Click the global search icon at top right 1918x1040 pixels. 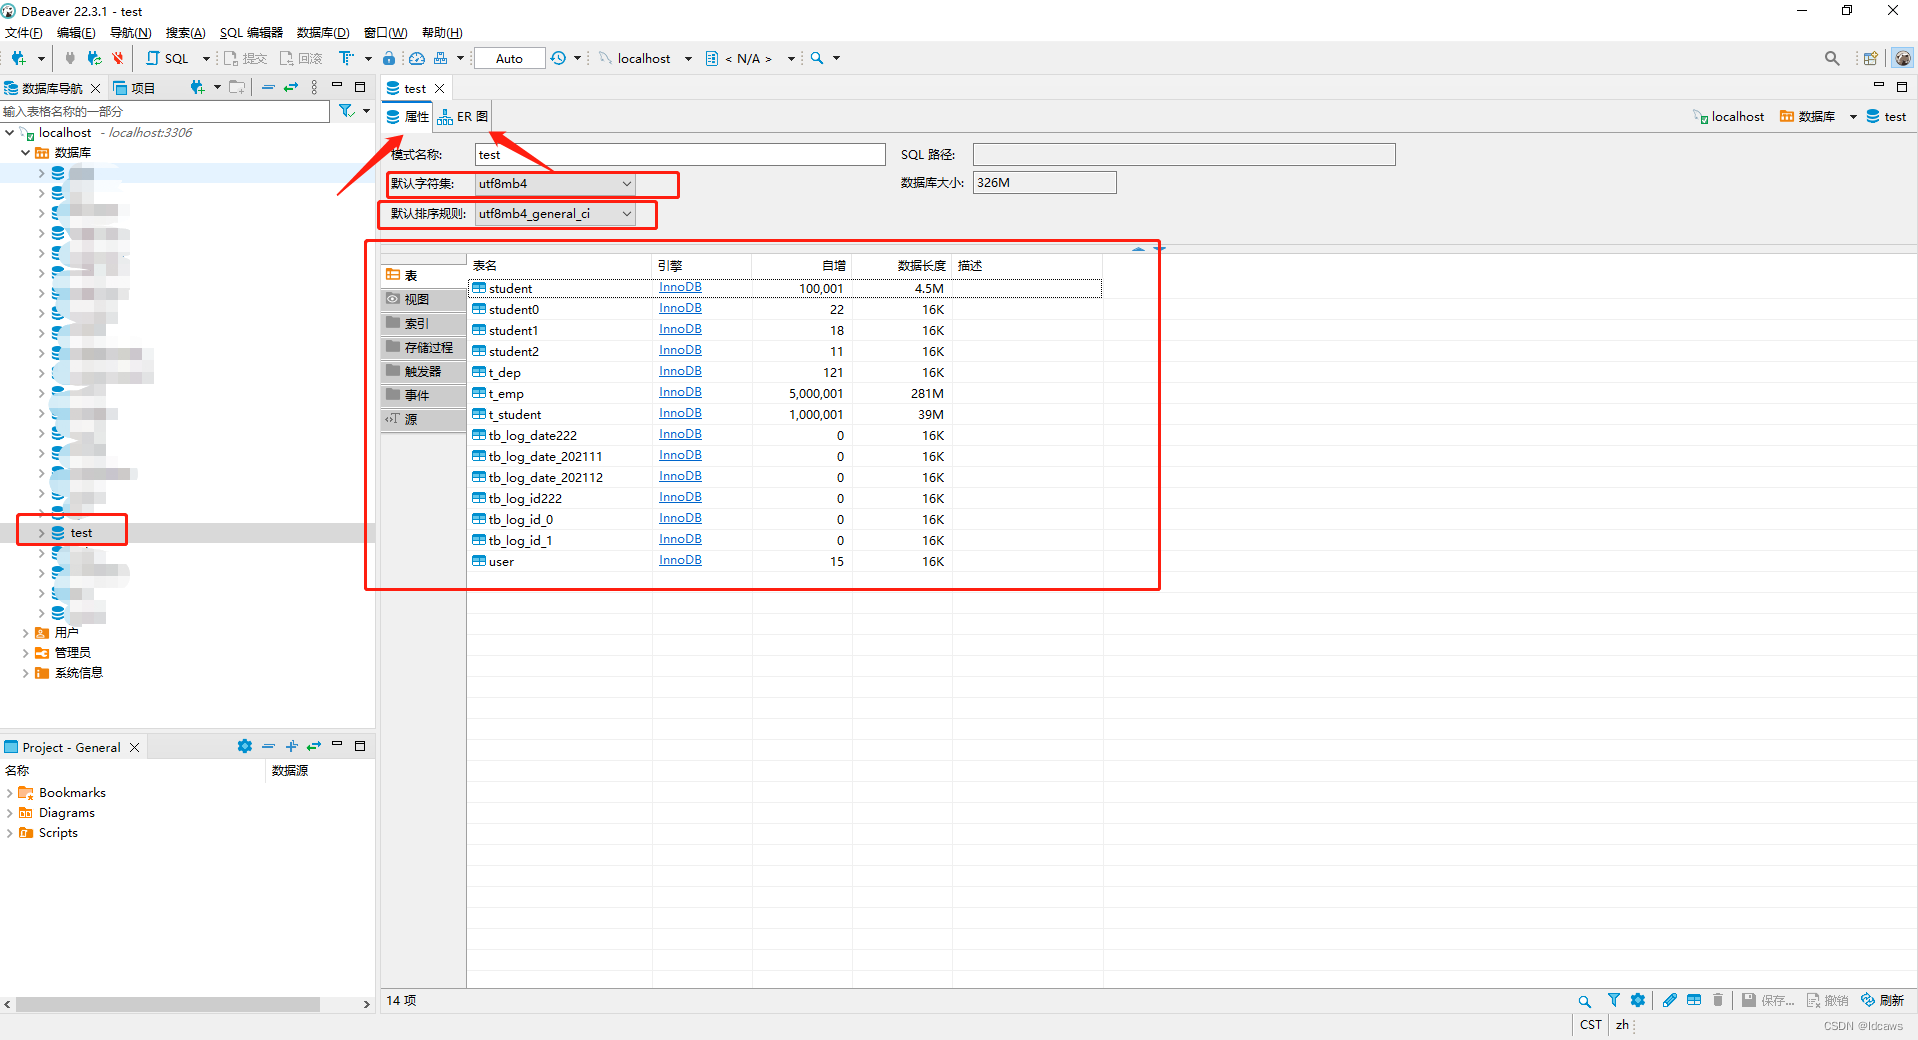point(1832,58)
